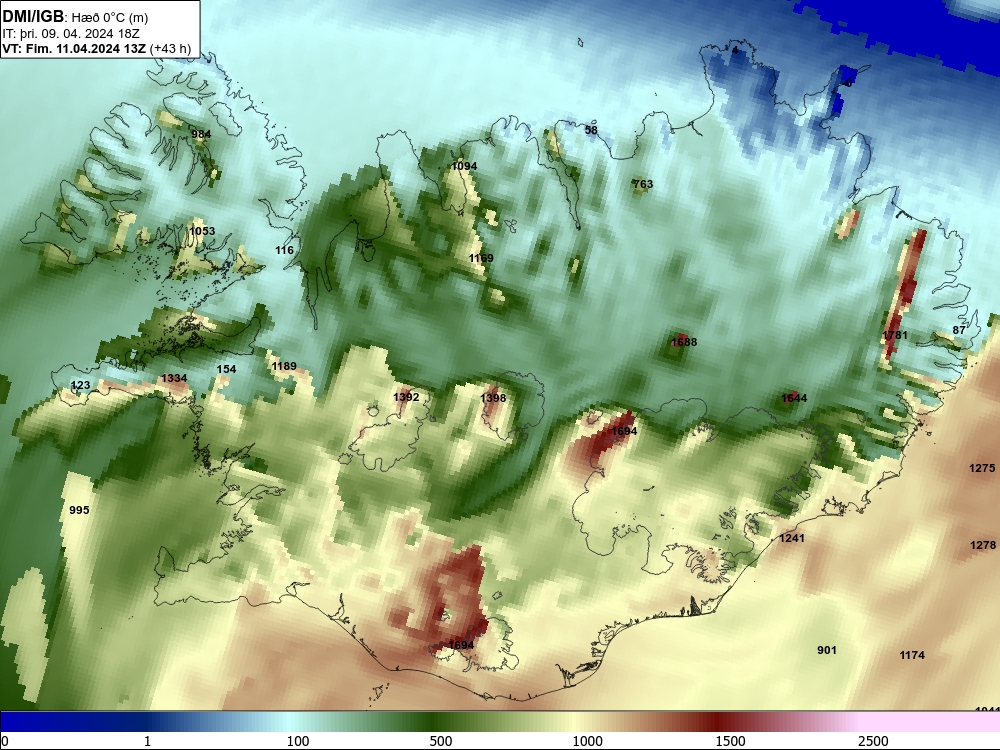The height and width of the screenshot is (750, 1000).
Task: Click the 1392 map value
Action: tap(406, 397)
